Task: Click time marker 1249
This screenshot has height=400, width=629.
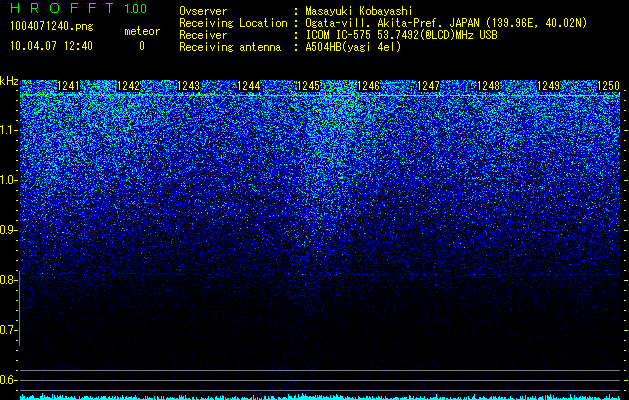Action: point(548,86)
